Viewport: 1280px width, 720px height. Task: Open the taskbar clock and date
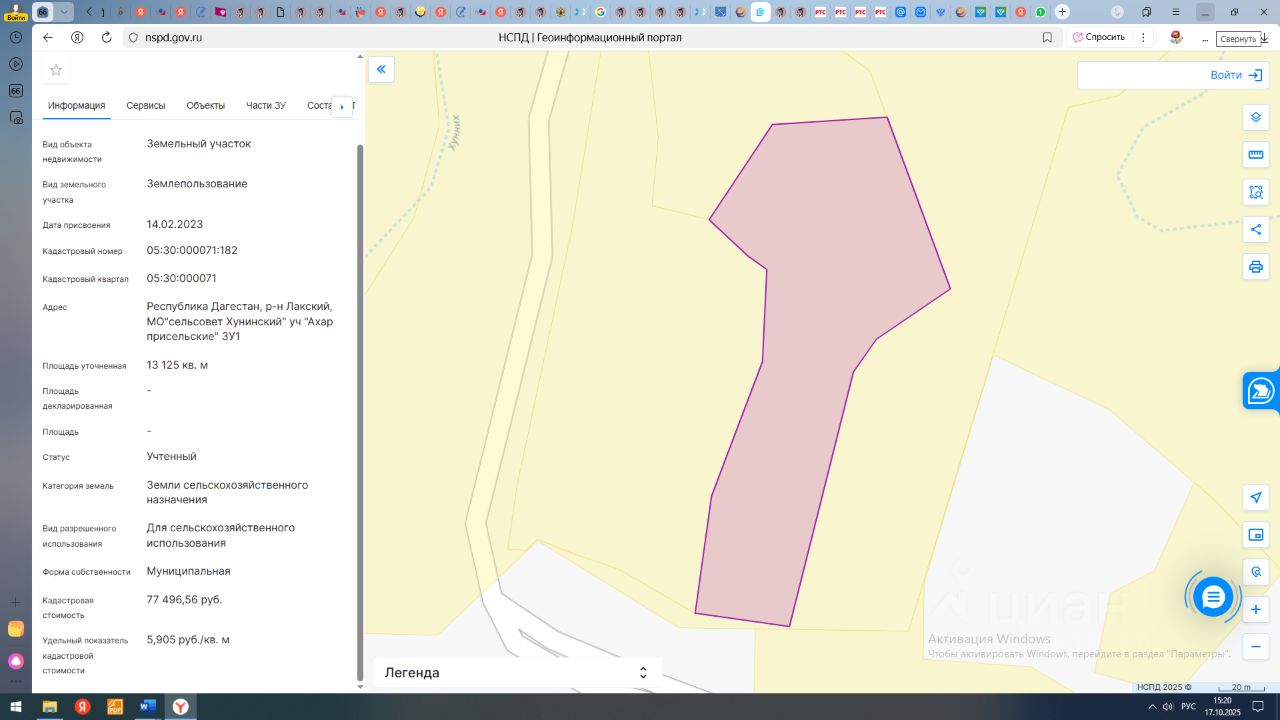click(1222, 707)
